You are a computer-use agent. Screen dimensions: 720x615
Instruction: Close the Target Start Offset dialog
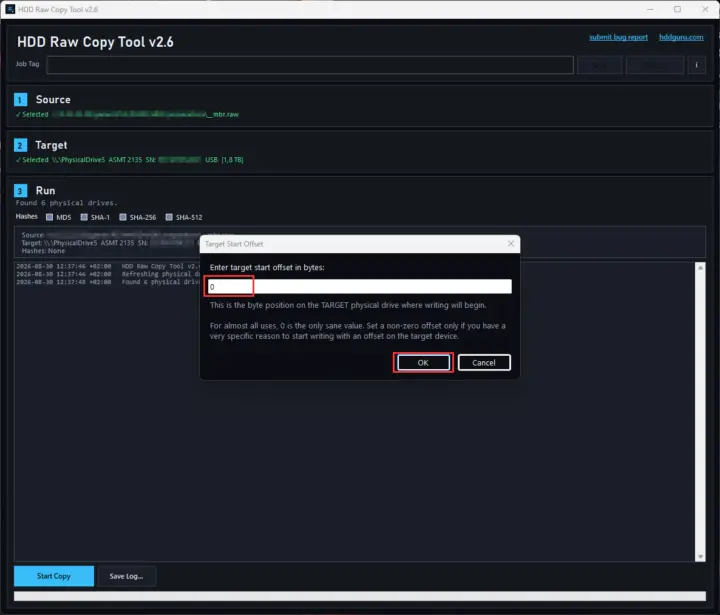tap(511, 243)
